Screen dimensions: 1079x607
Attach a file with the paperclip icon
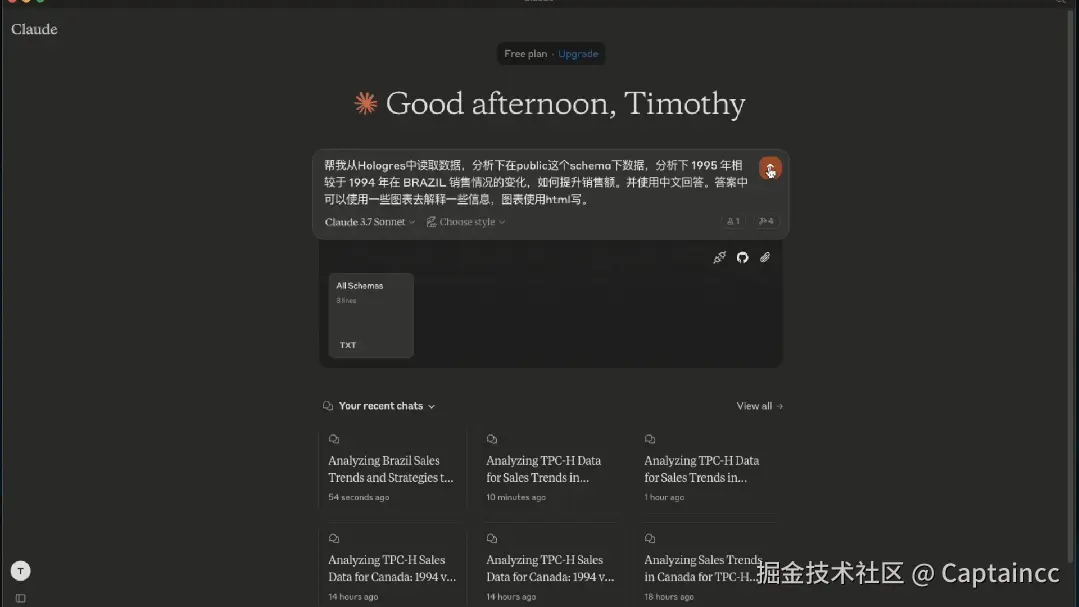tap(765, 257)
